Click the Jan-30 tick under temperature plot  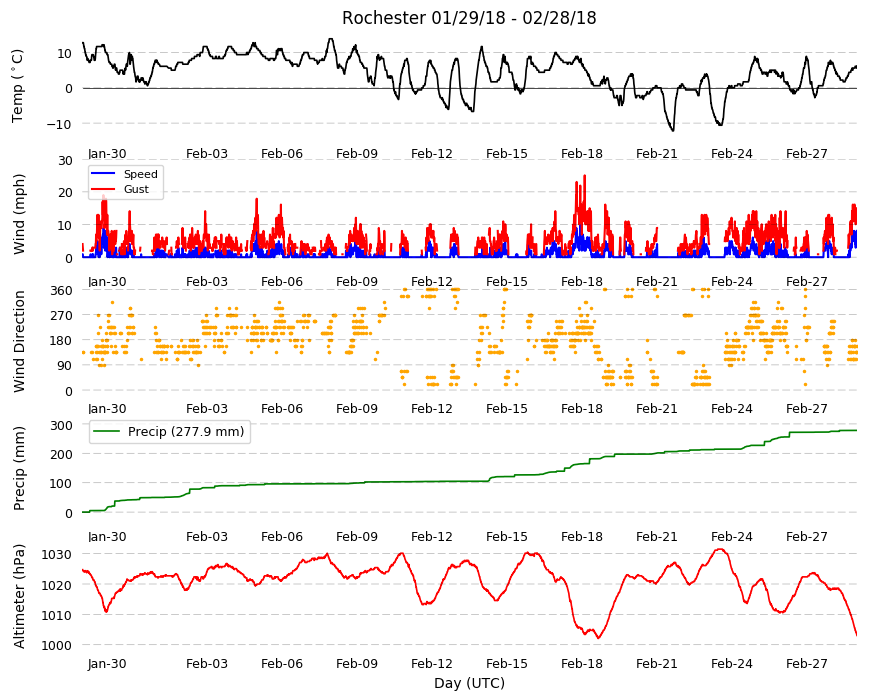point(107,154)
